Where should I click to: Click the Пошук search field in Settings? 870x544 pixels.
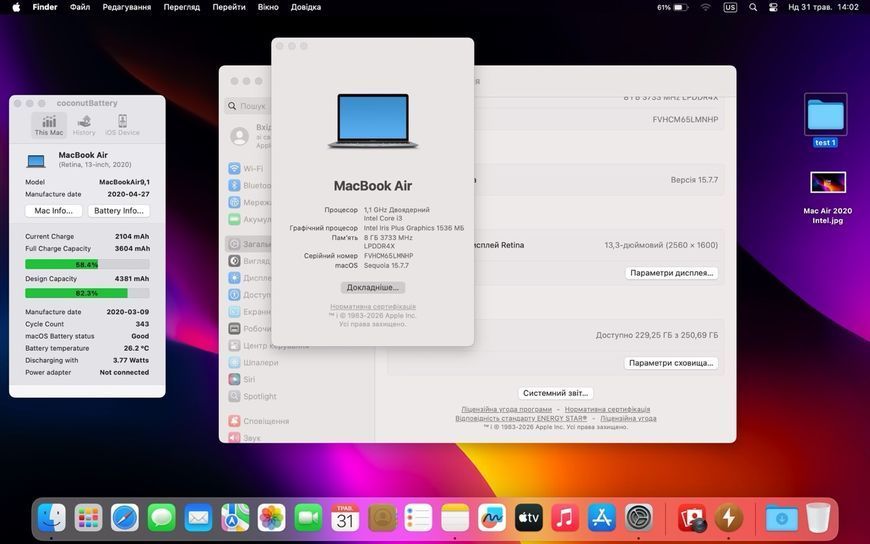[249, 105]
